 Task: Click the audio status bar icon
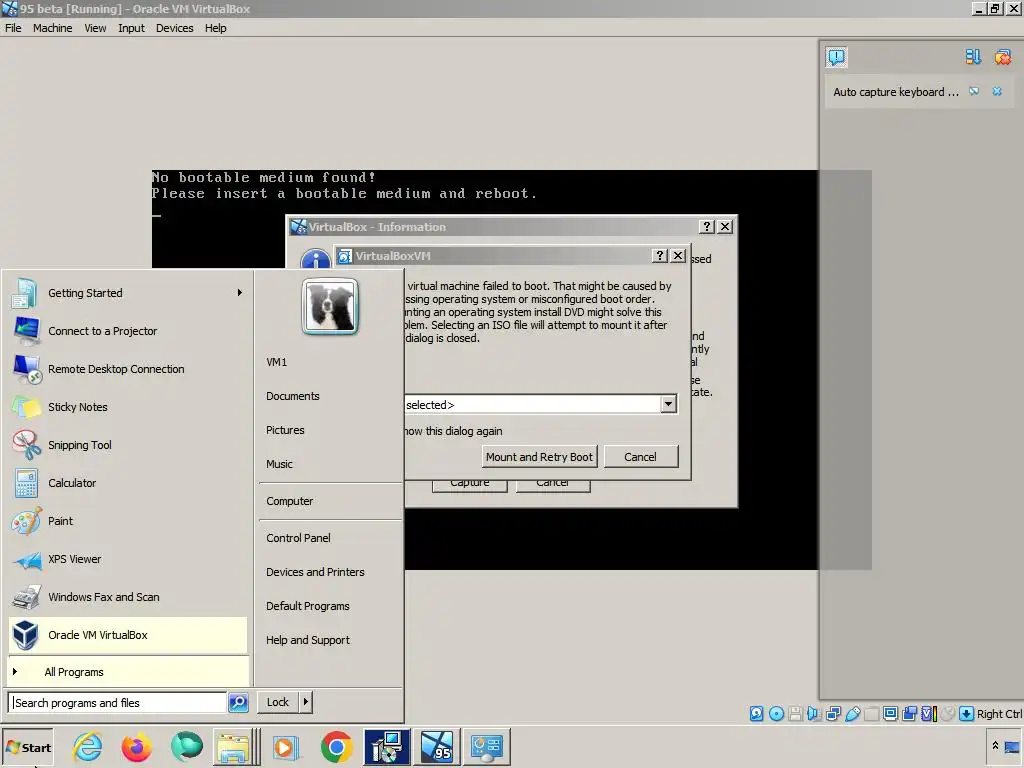(x=814, y=714)
